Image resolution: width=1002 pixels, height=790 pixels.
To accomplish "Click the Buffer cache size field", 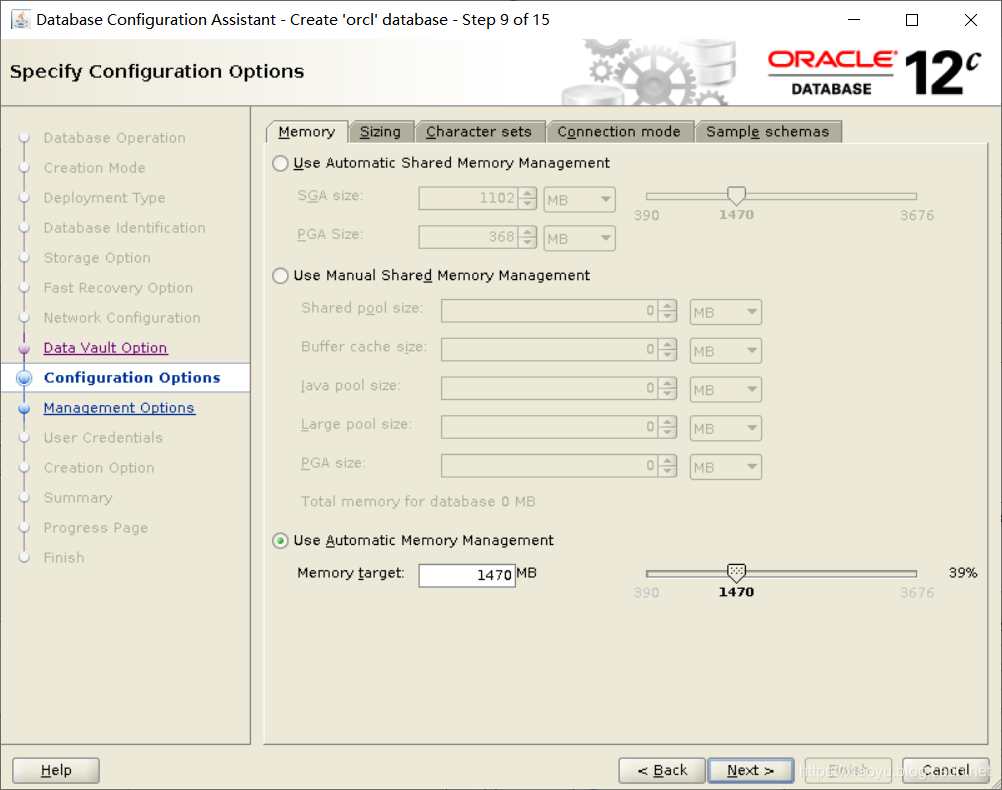I will tap(550, 350).
